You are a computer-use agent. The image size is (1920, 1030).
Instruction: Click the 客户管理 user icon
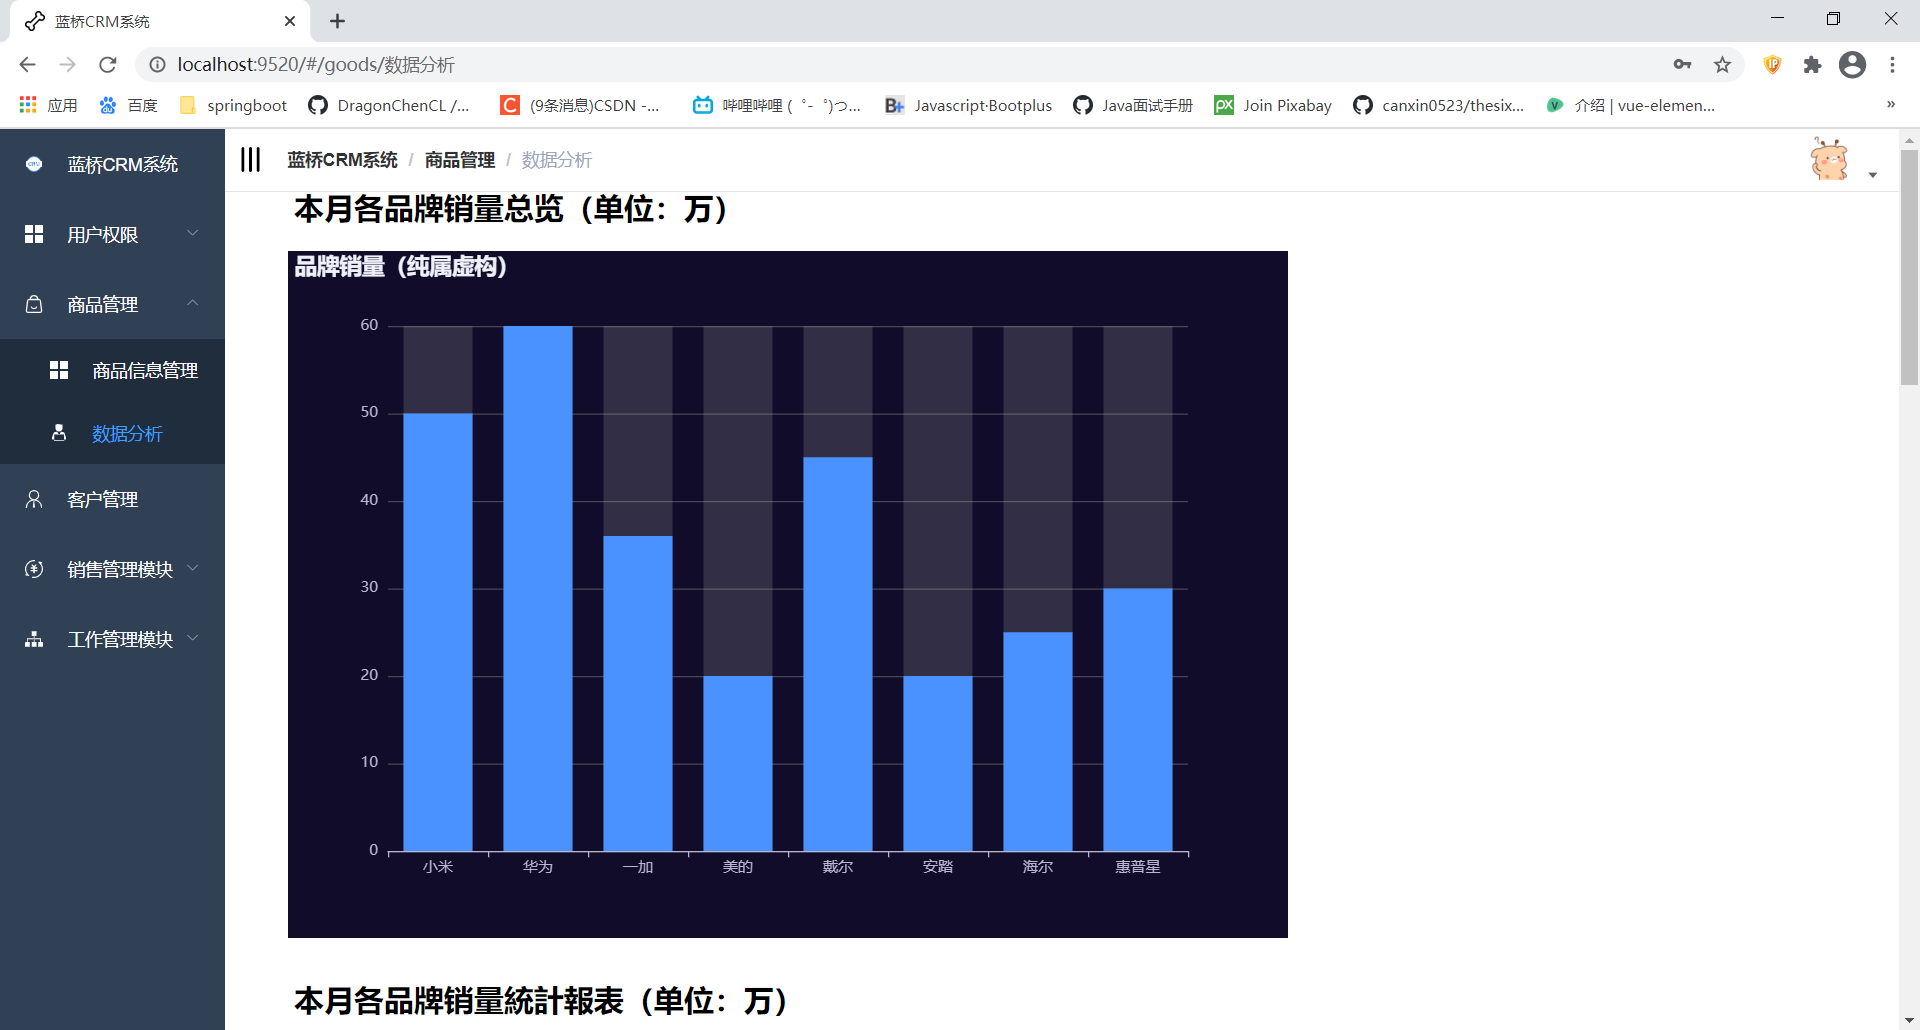tap(34, 499)
